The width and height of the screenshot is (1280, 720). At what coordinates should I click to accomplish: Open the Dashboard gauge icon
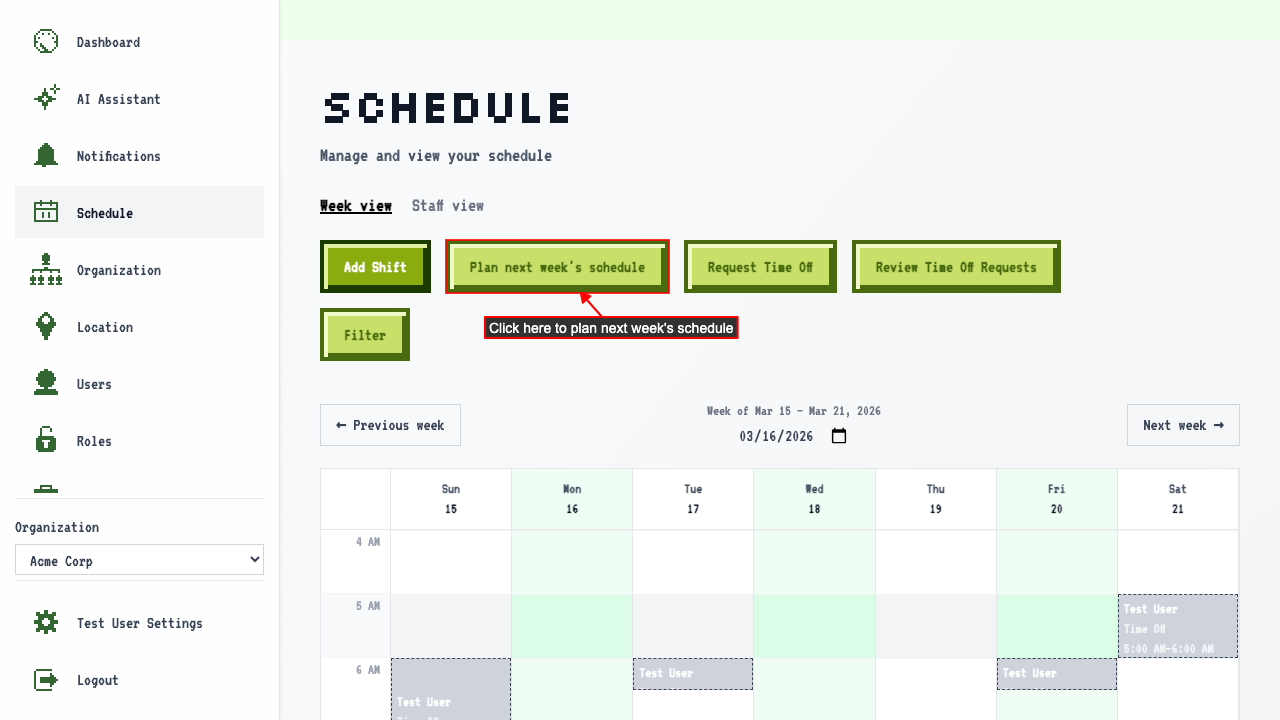pyautogui.click(x=46, y=42)
